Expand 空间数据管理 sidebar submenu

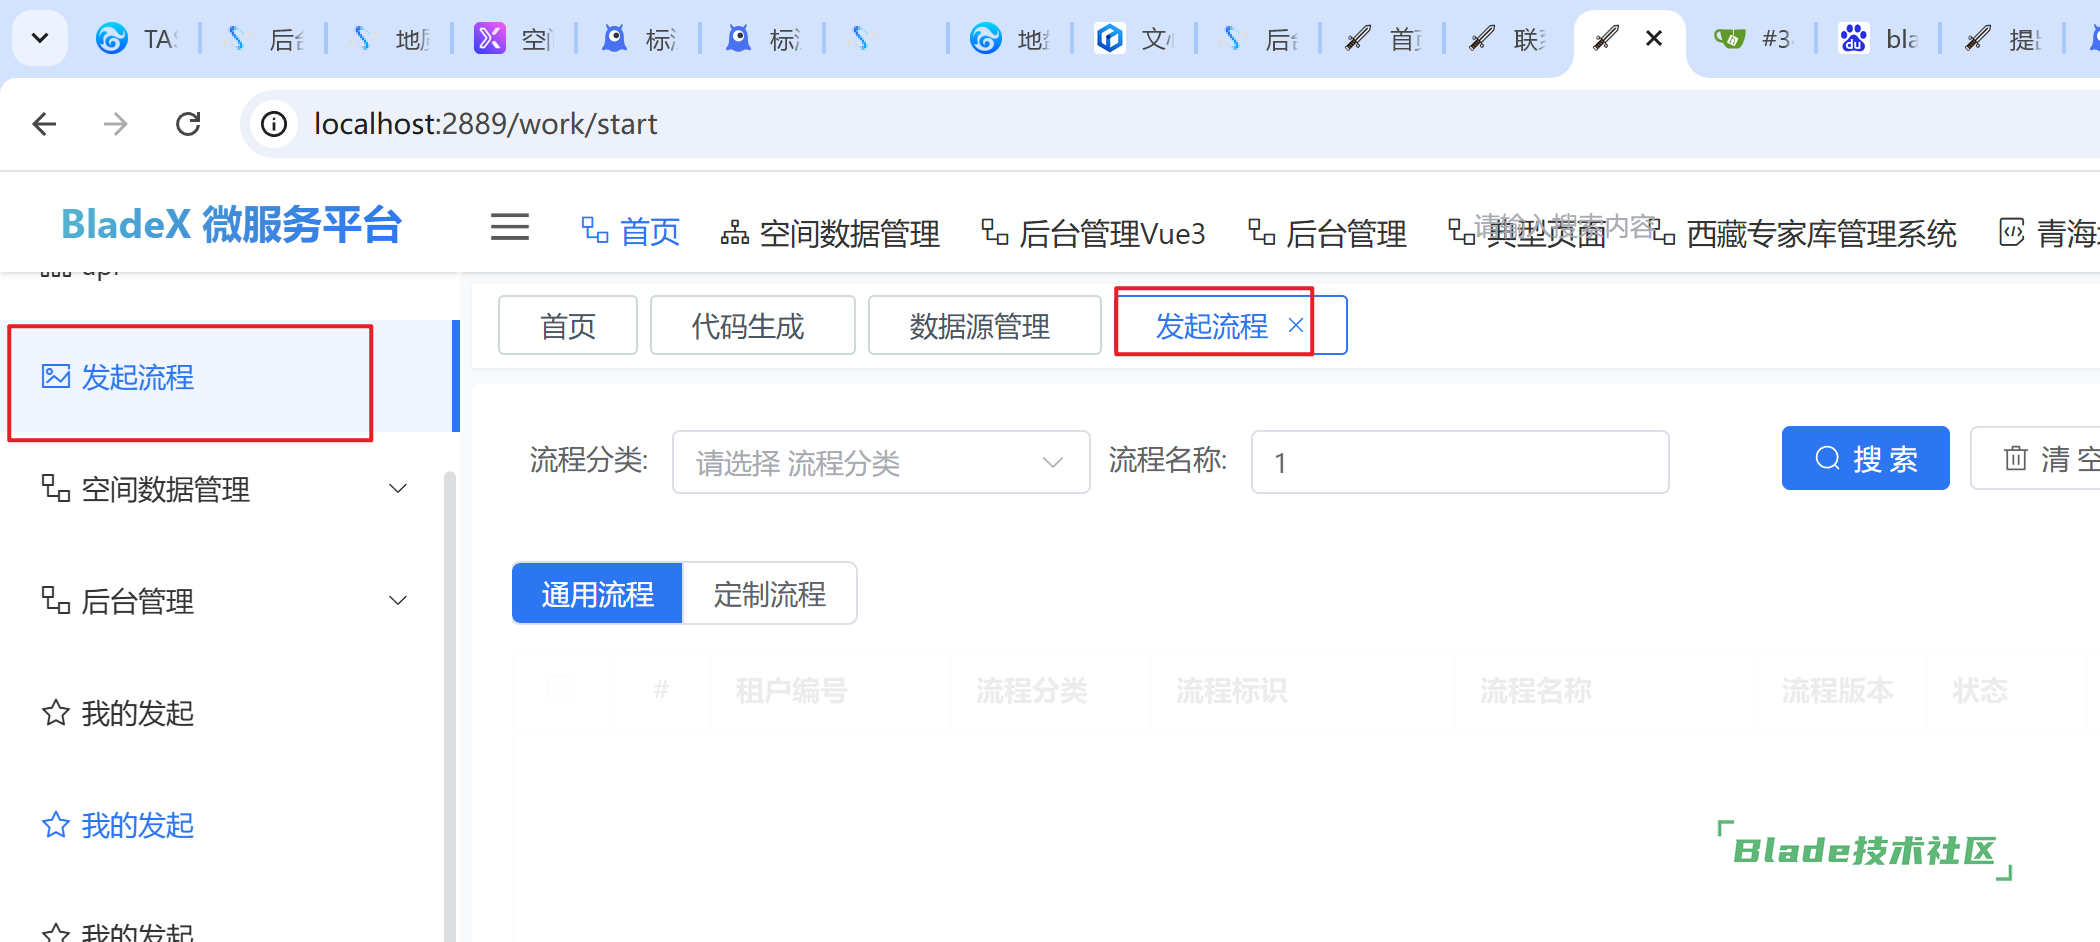click(x=398, y=489)
